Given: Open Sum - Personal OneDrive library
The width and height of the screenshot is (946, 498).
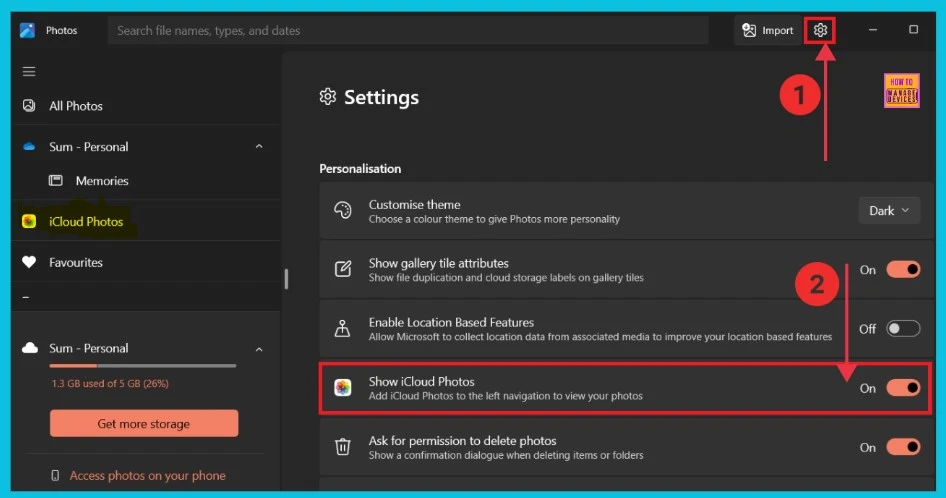Looking at the screenshot, I should click(89, 147).
